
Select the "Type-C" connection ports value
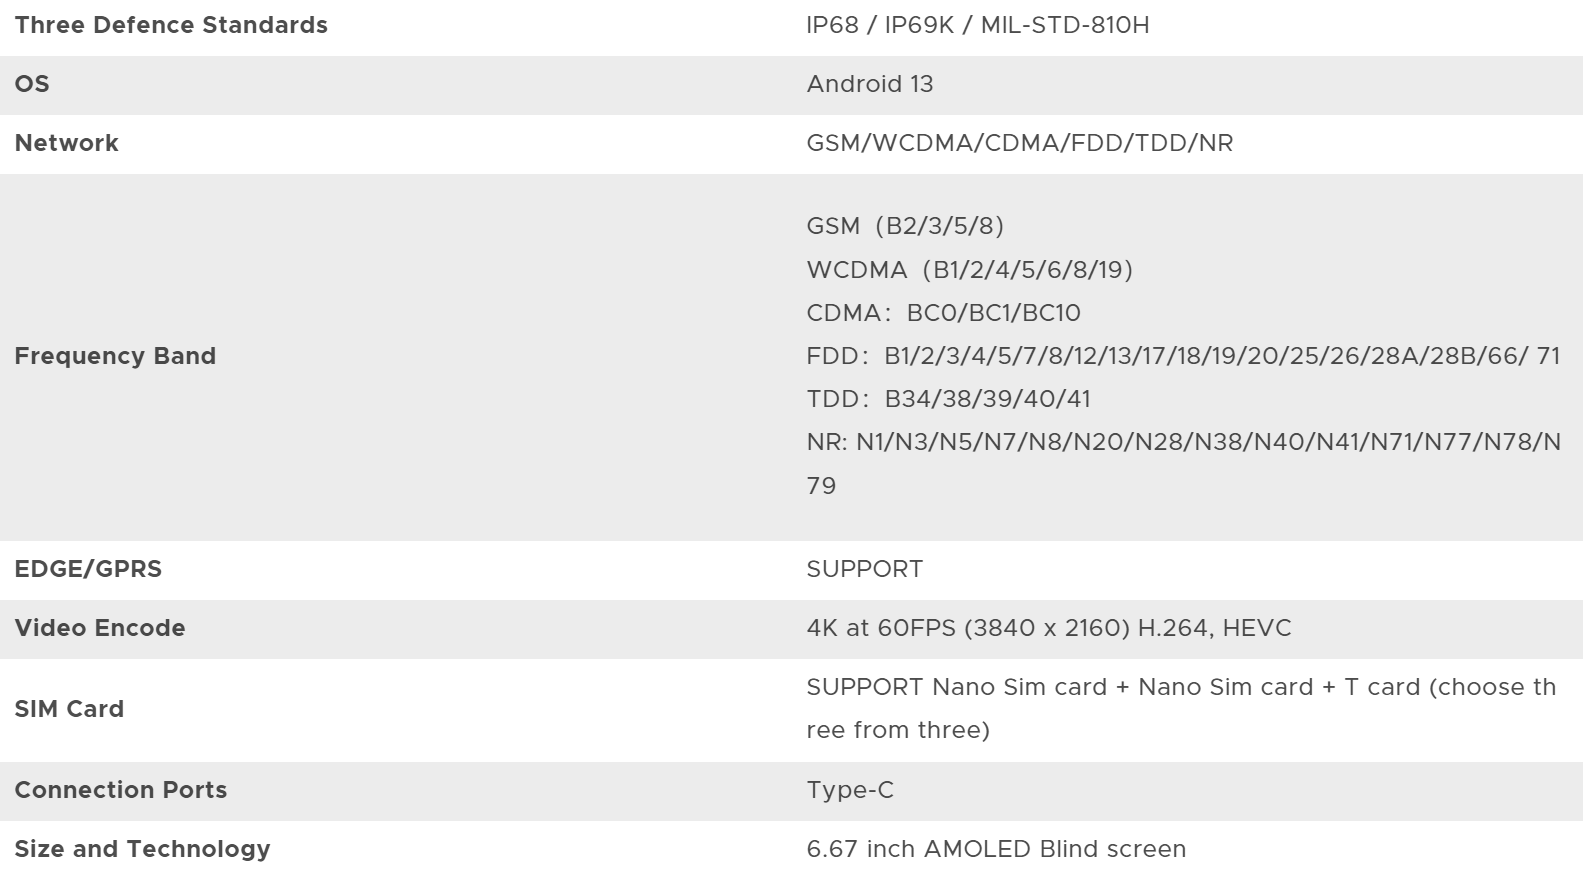point(850,790)
